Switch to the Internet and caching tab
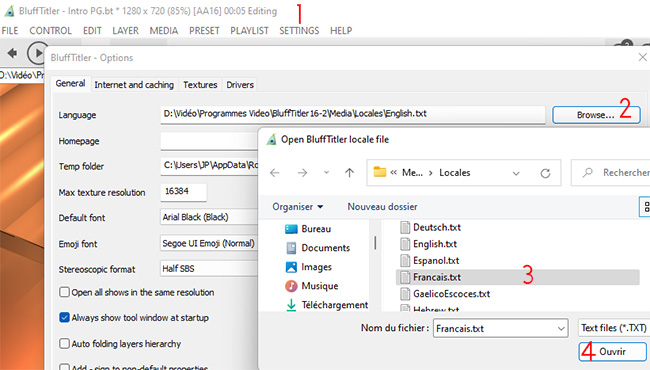 click(134, 85)
